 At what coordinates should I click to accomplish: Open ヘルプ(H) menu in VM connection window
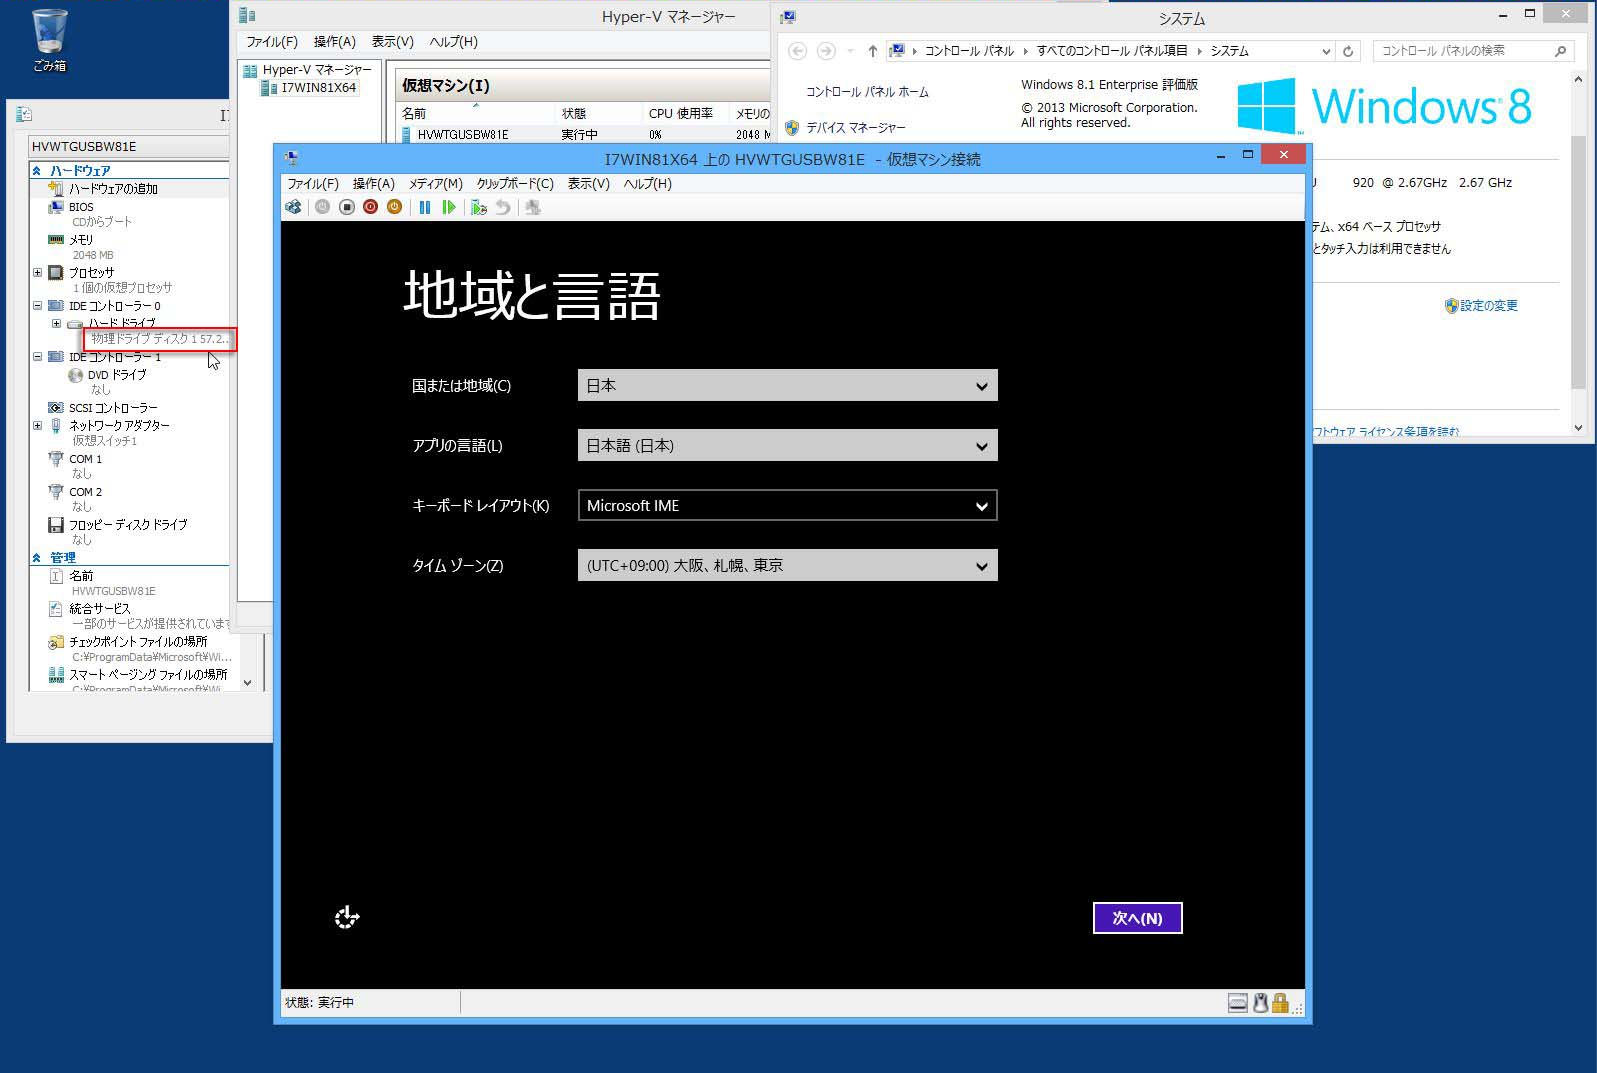[648, 183]
